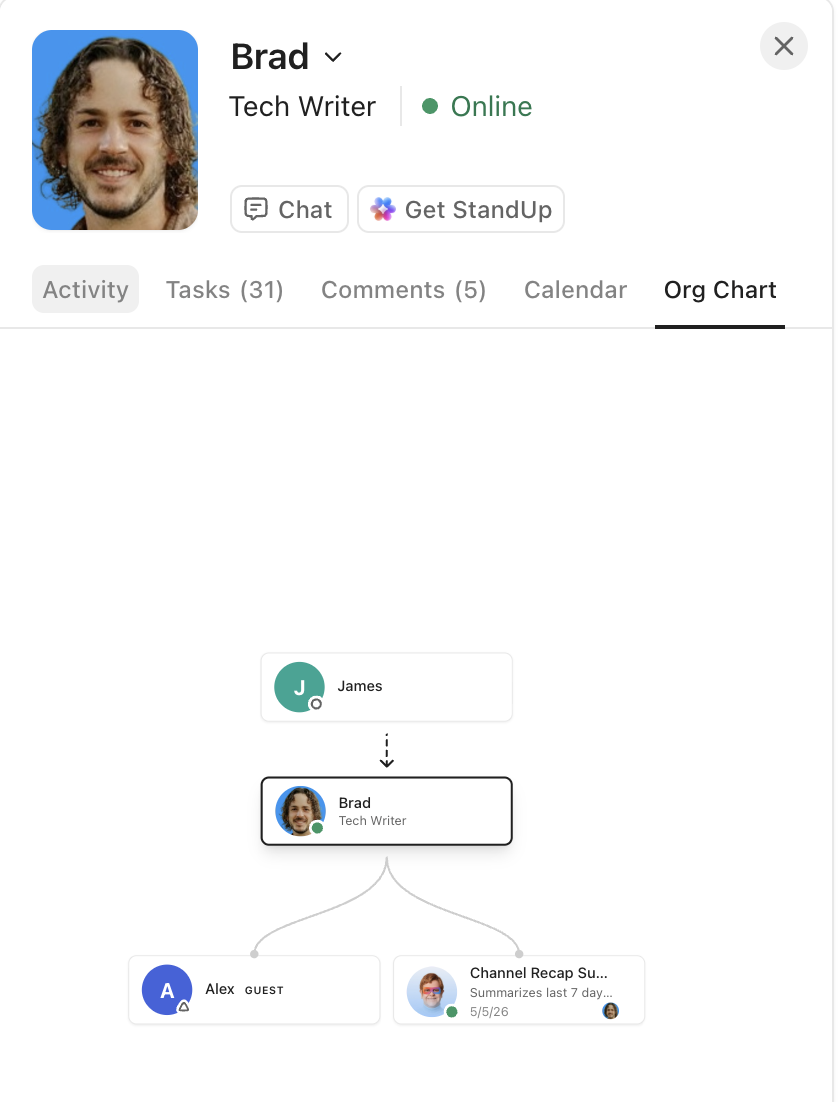Switch to Tasks (31) tab
Viewport: 838px width, 1102px height.
click(224, 290)
